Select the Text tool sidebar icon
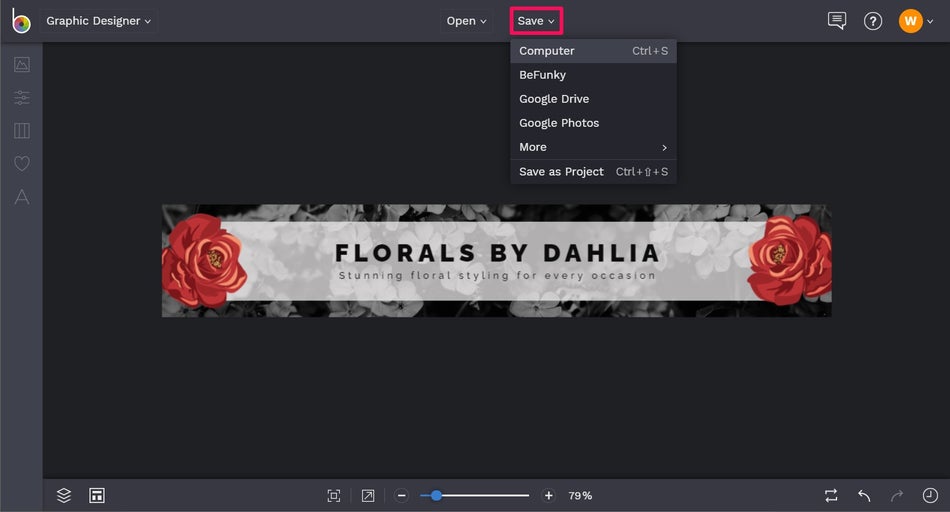 point(22,196)
